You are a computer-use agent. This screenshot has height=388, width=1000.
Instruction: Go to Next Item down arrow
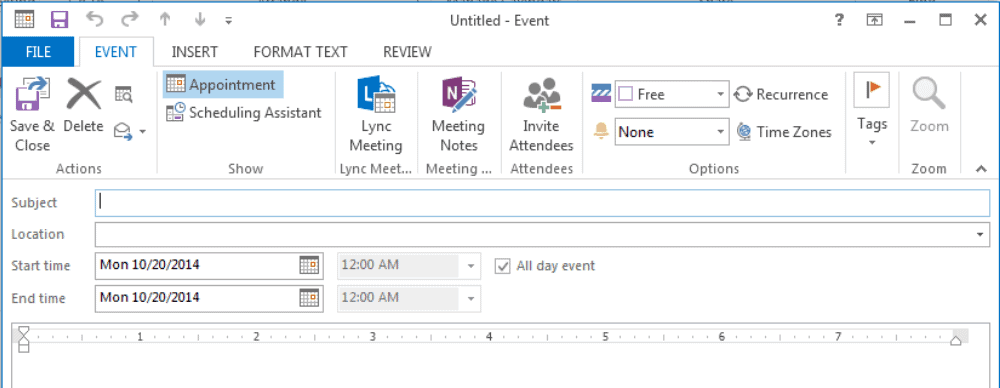pyautogui.click(x=200, y=20)
